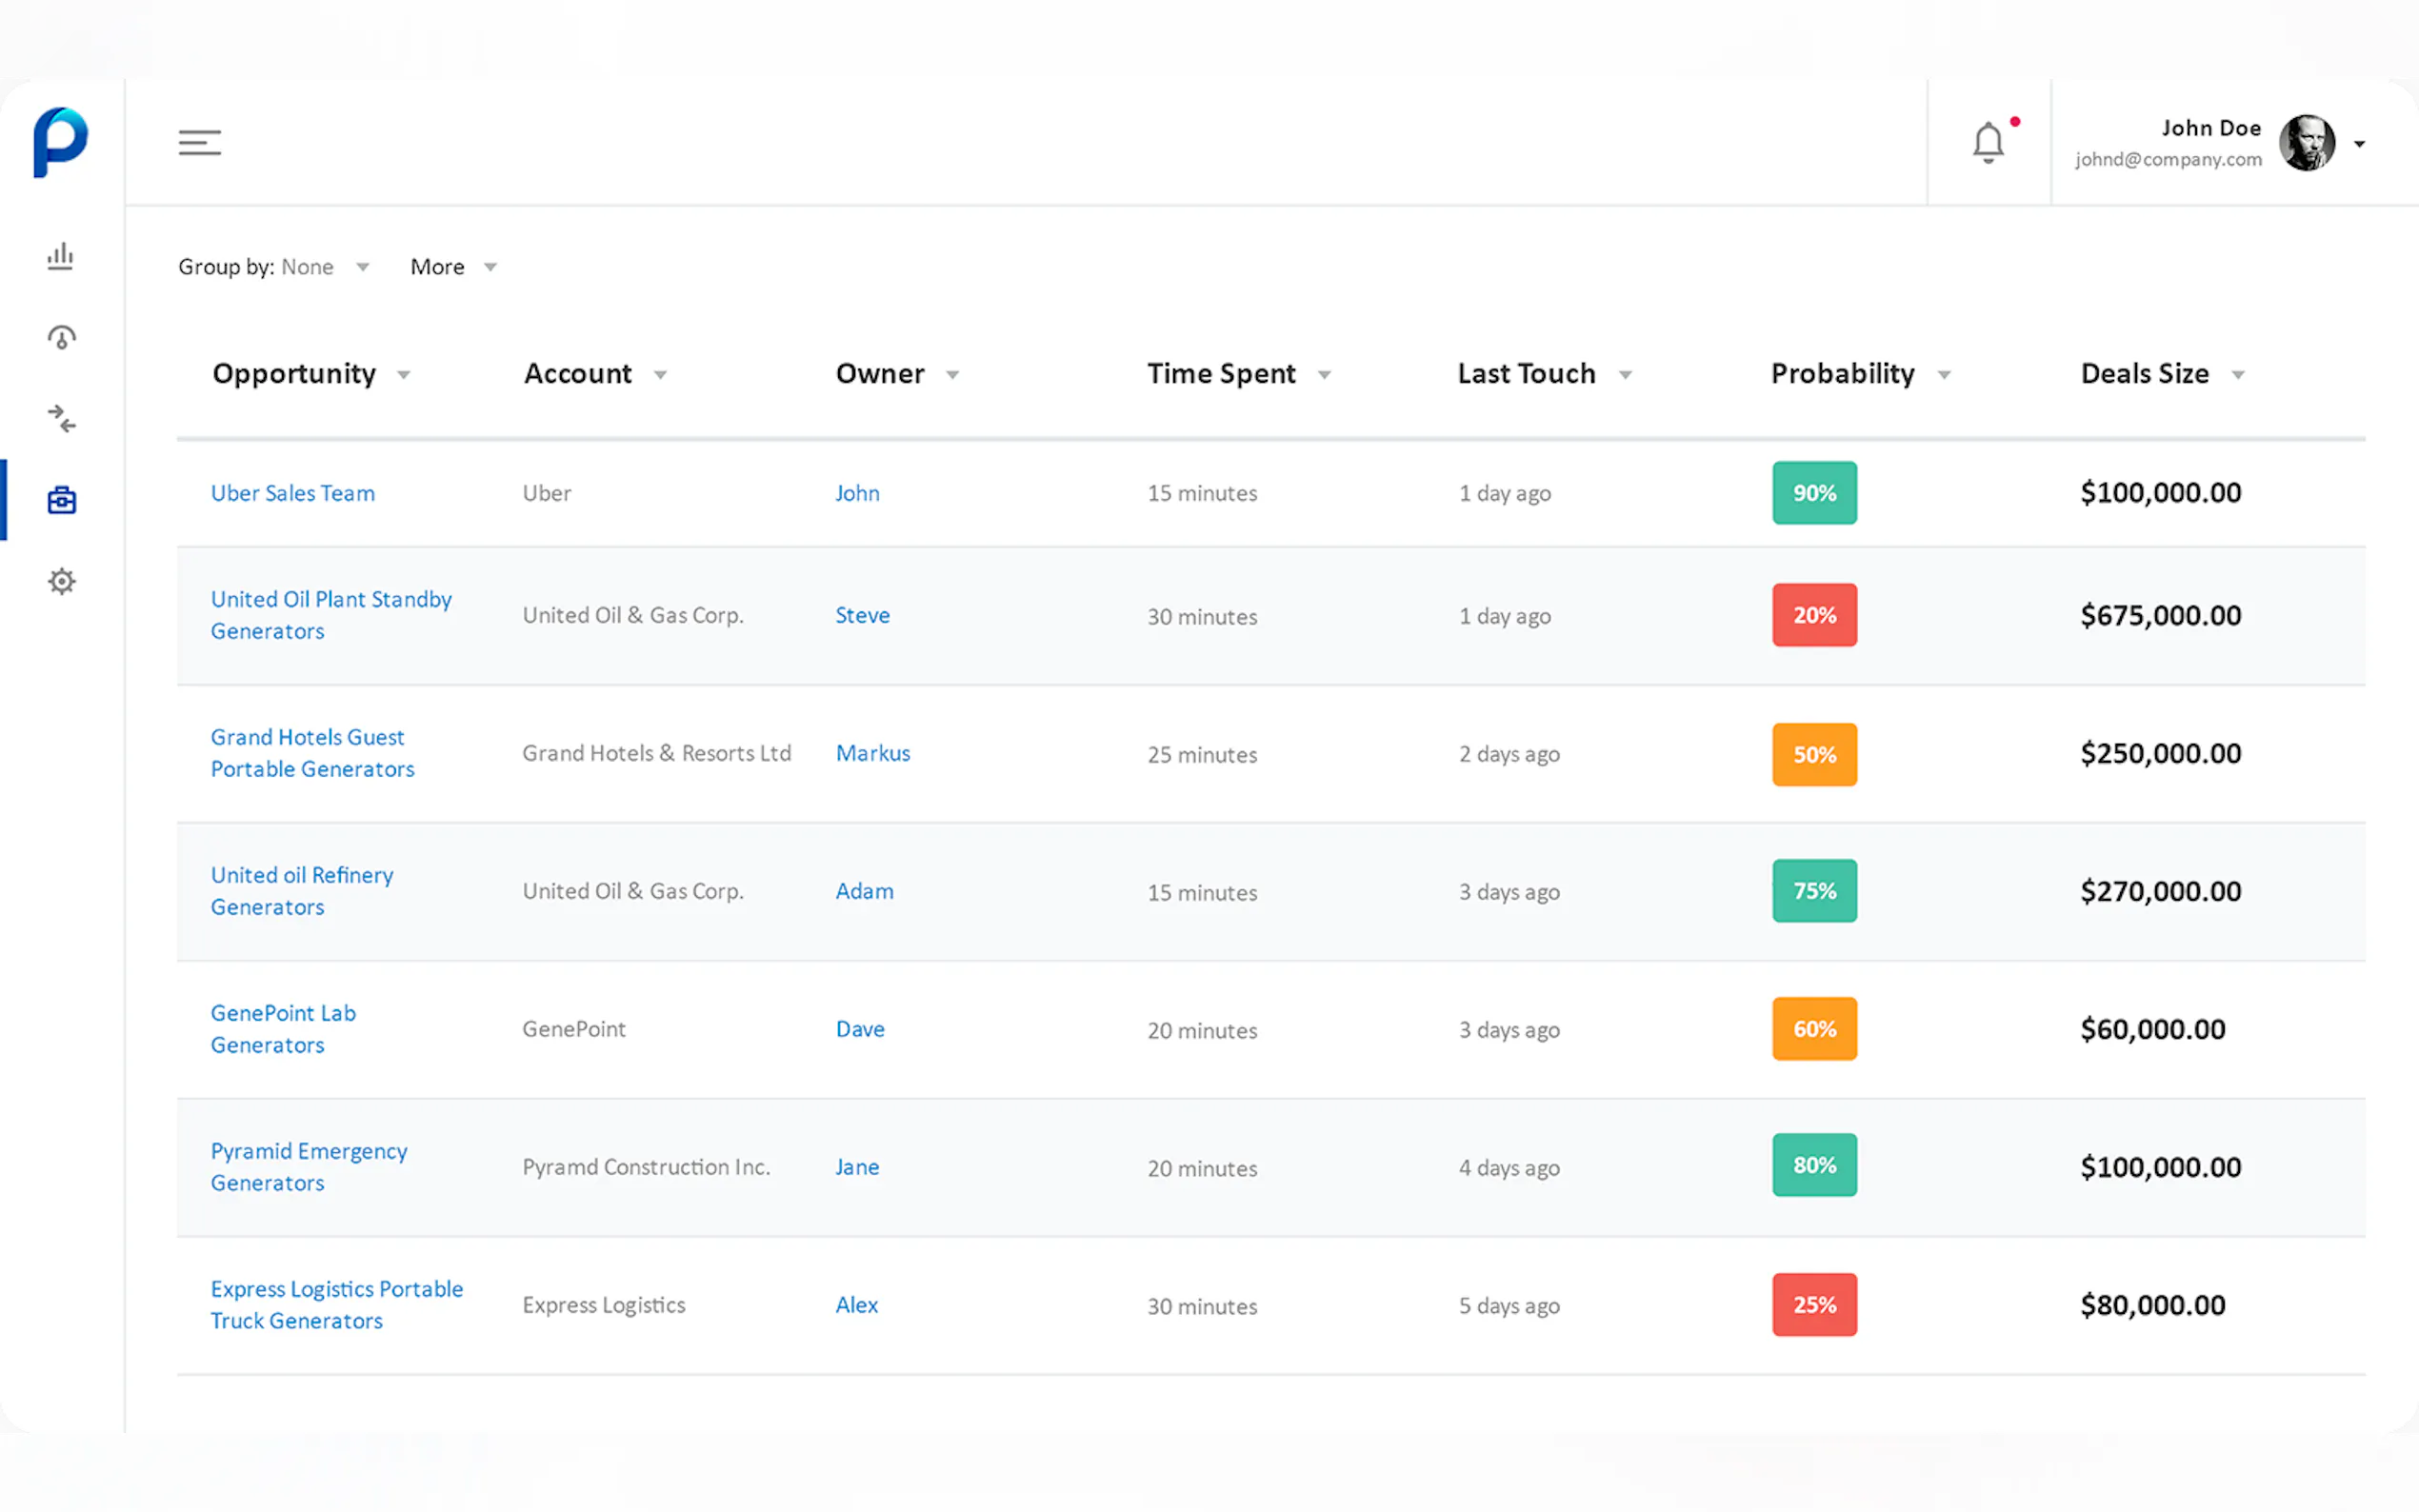Open the Uber Sales Team opportunity link
The height and width of the screenshot is (1512, 2419).
(x=292, y=493)
